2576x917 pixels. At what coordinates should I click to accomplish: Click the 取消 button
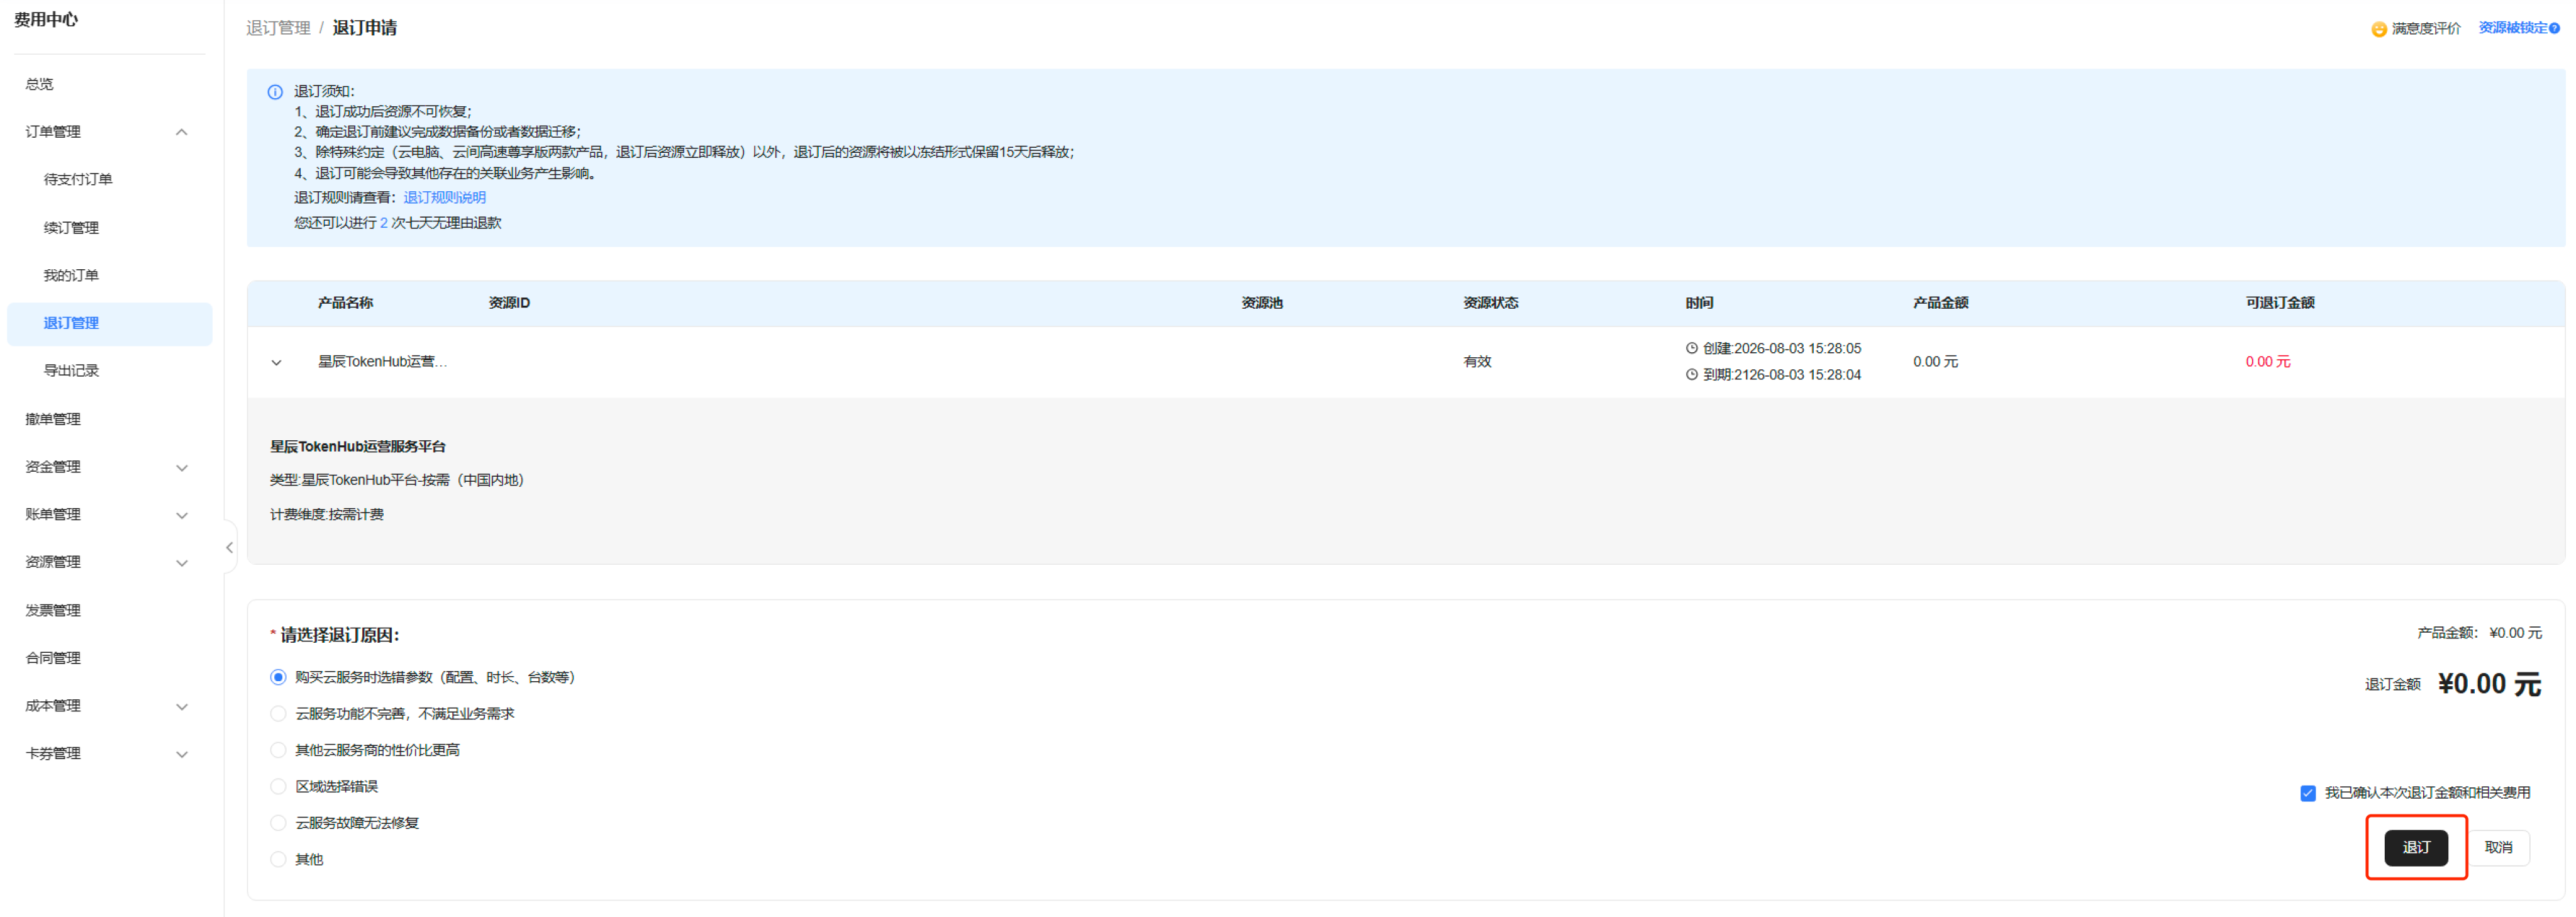click(x=2498, y=847)
